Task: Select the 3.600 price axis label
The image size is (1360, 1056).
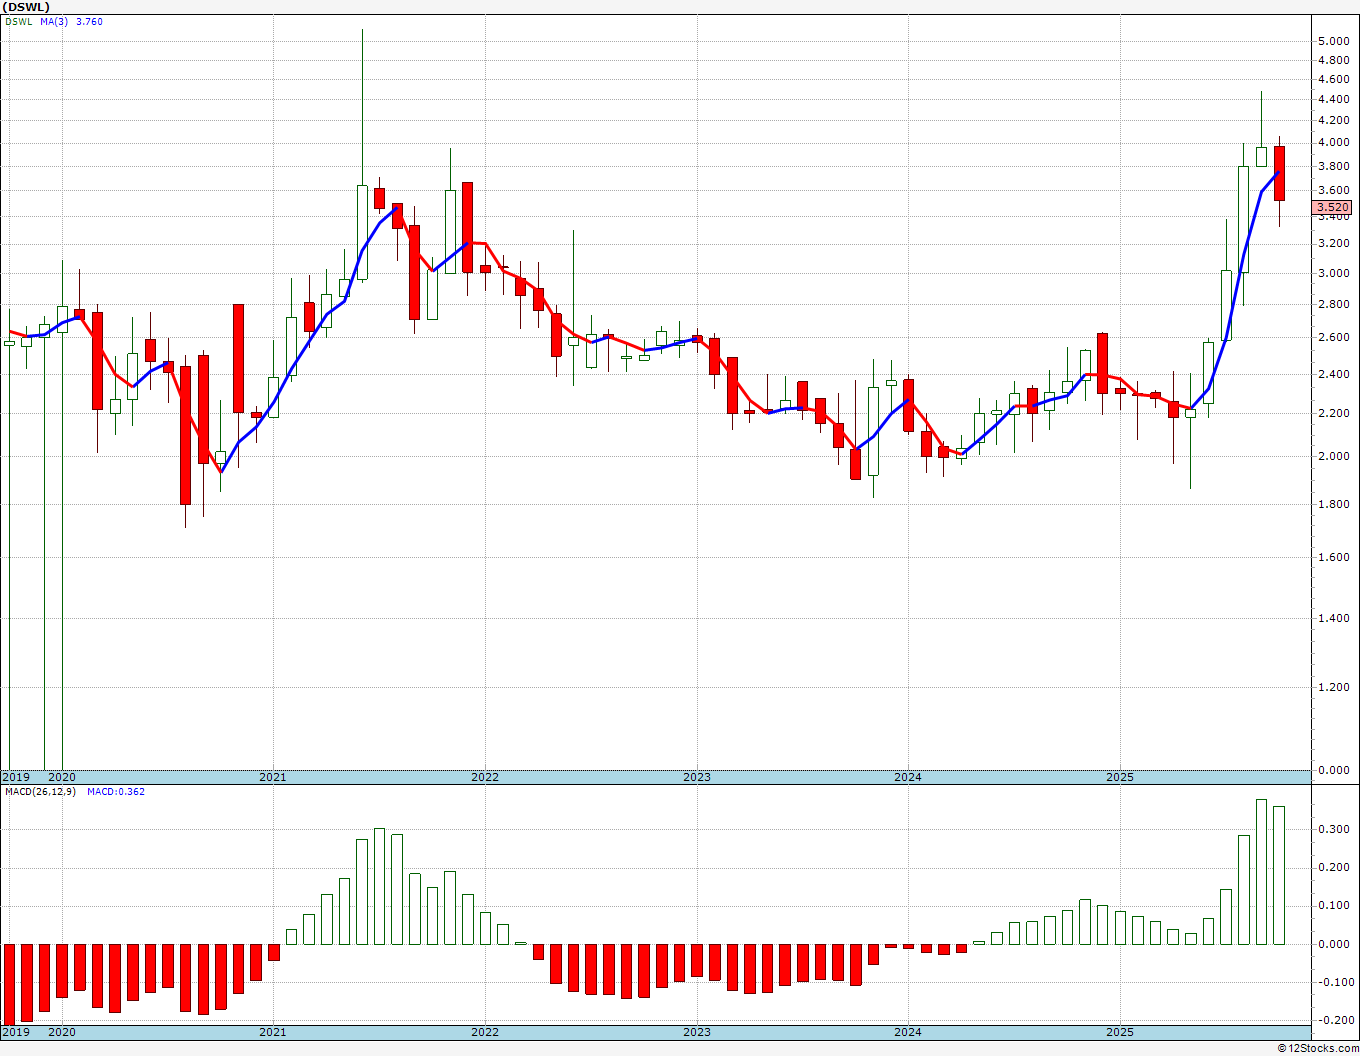Action: point(1333,190)
